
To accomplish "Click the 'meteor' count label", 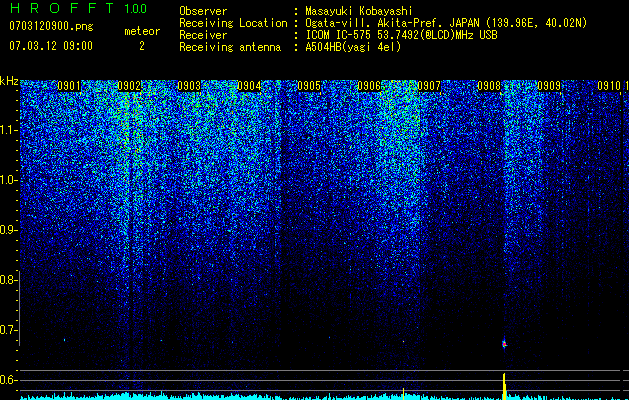I will (x=142, y=31).
